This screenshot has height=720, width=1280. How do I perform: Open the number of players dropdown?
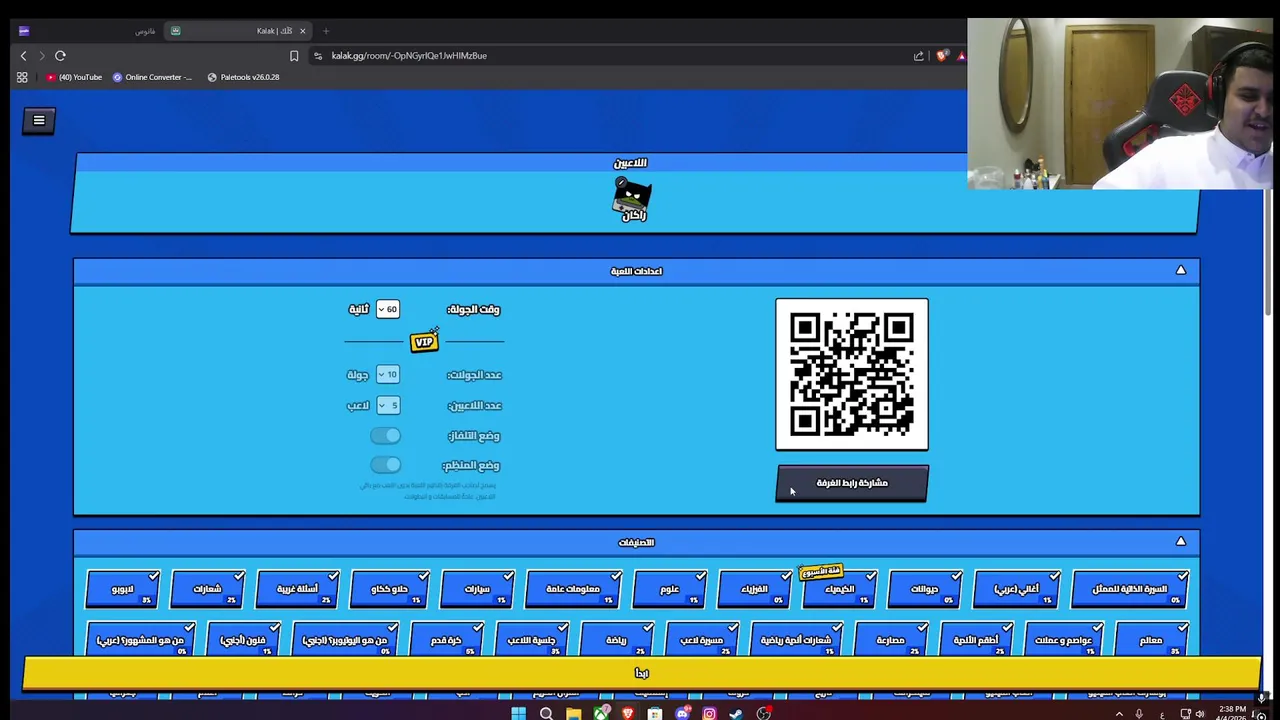point(387,405)
